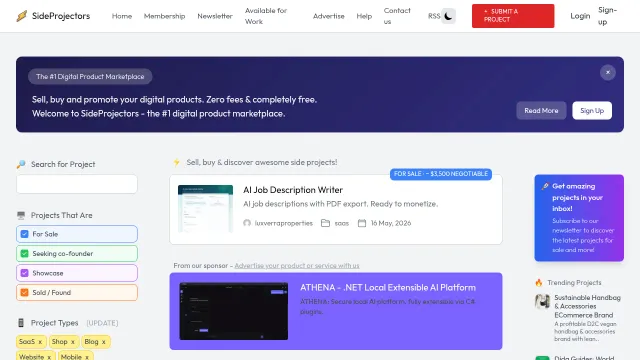Uncheck the Sold / Found checkbox
Image resolution: width=640 pixels, height=360 pixels.
[x=24, y=293]
